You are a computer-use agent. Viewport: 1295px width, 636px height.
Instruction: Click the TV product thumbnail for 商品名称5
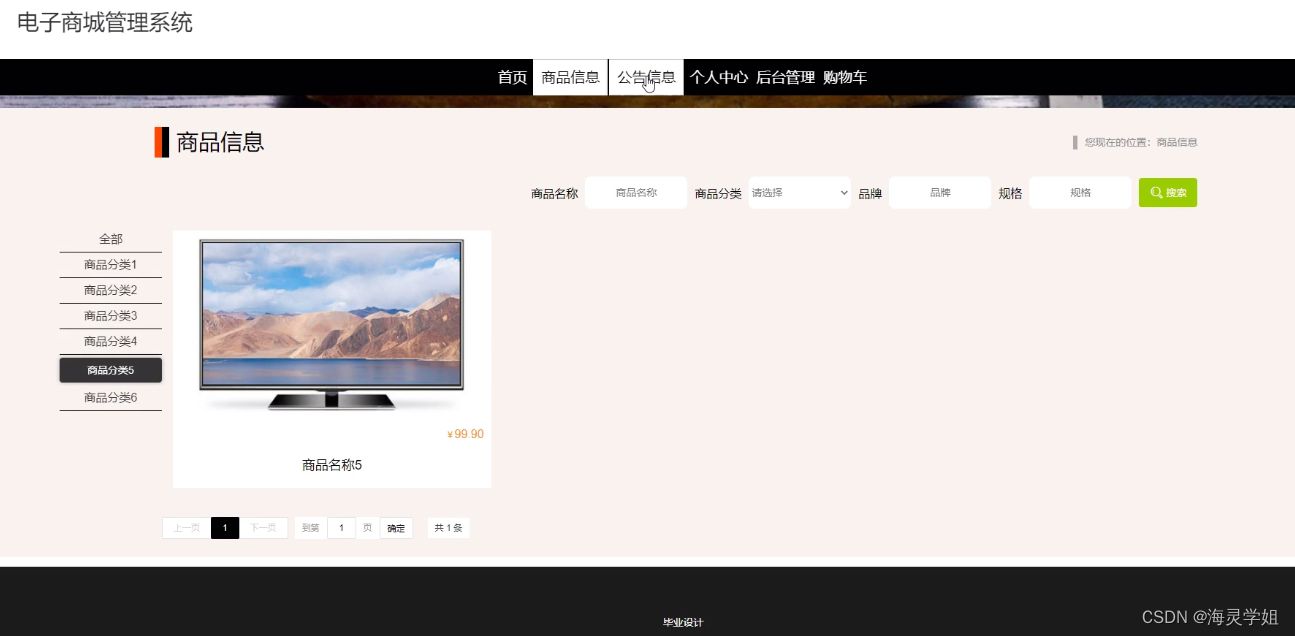[331, 320]
